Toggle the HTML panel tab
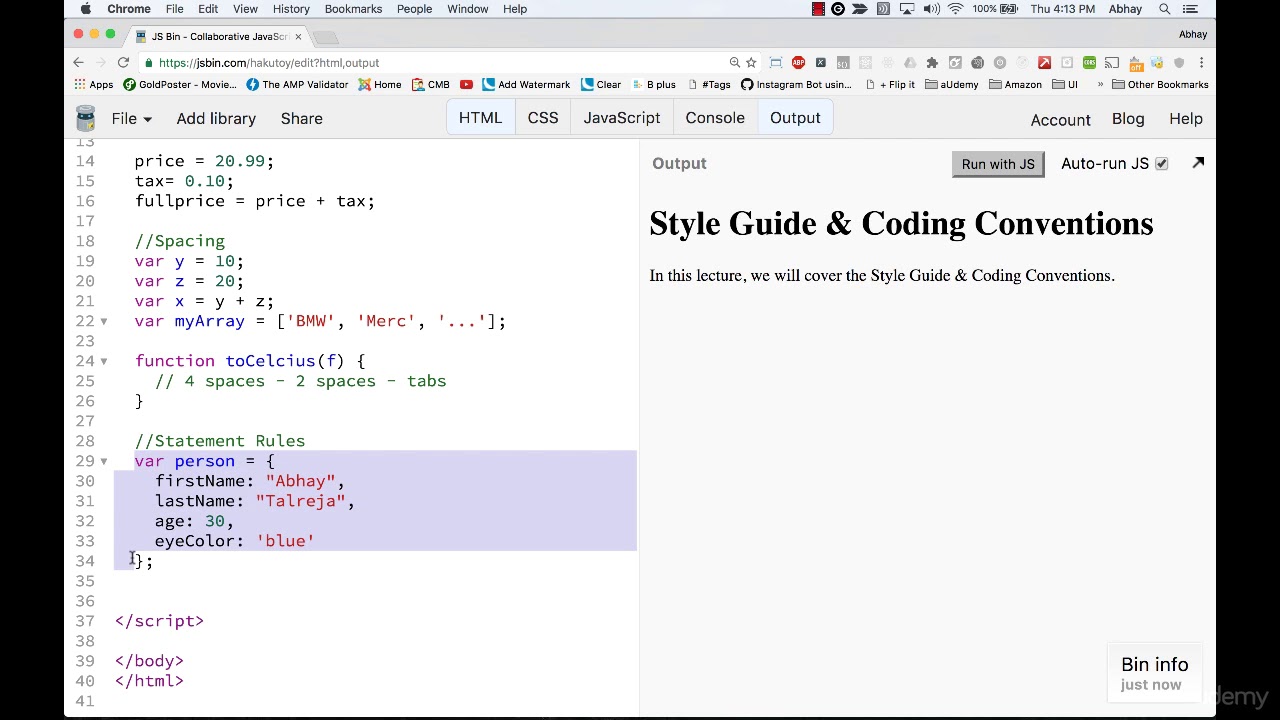Viewport: 1280px width, 720px height. 480,118
